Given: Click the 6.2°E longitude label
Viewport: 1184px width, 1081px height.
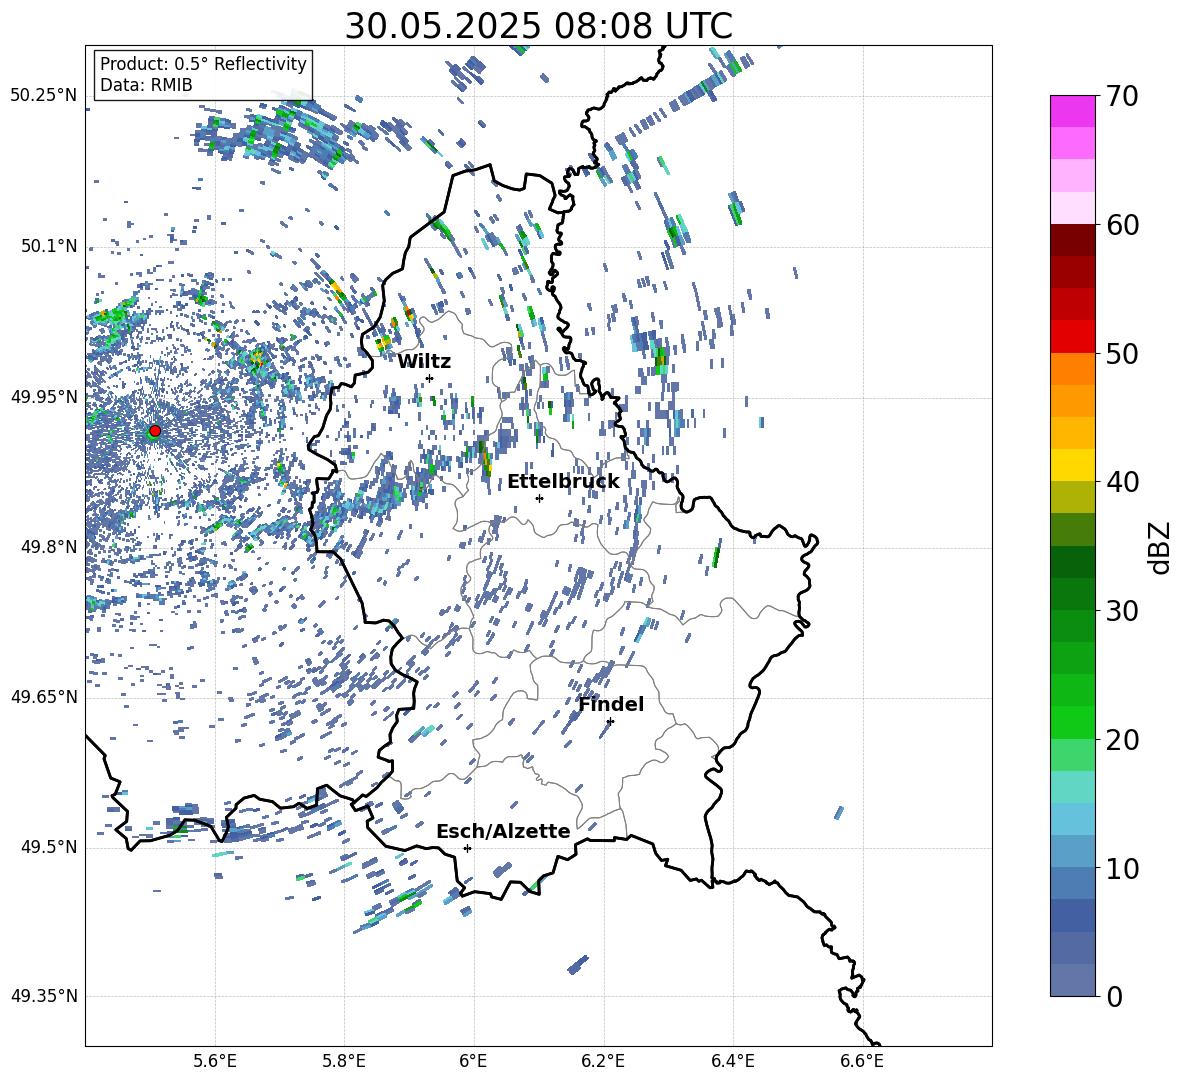Looking at the screenshot, I should (x=603, y=1061).
